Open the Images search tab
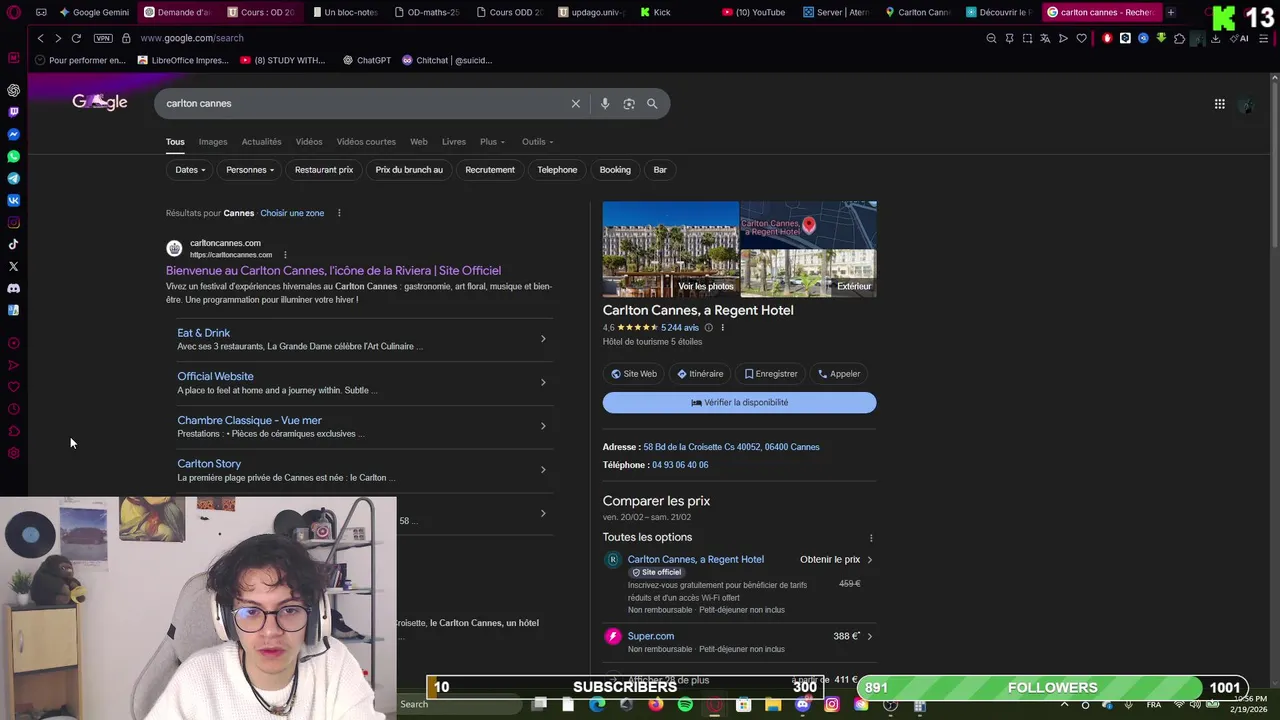This screenshot has width=1280, height=720. [x=213, y=141]
